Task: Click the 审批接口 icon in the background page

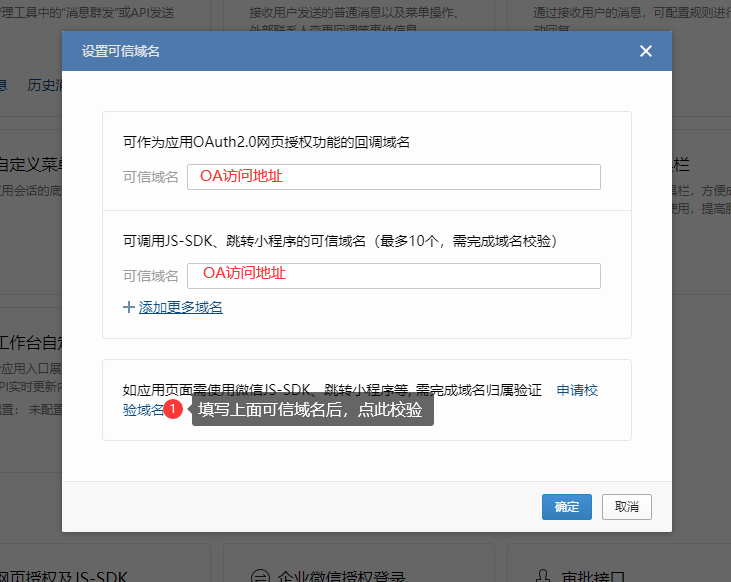Action: (x=543, y=576)
